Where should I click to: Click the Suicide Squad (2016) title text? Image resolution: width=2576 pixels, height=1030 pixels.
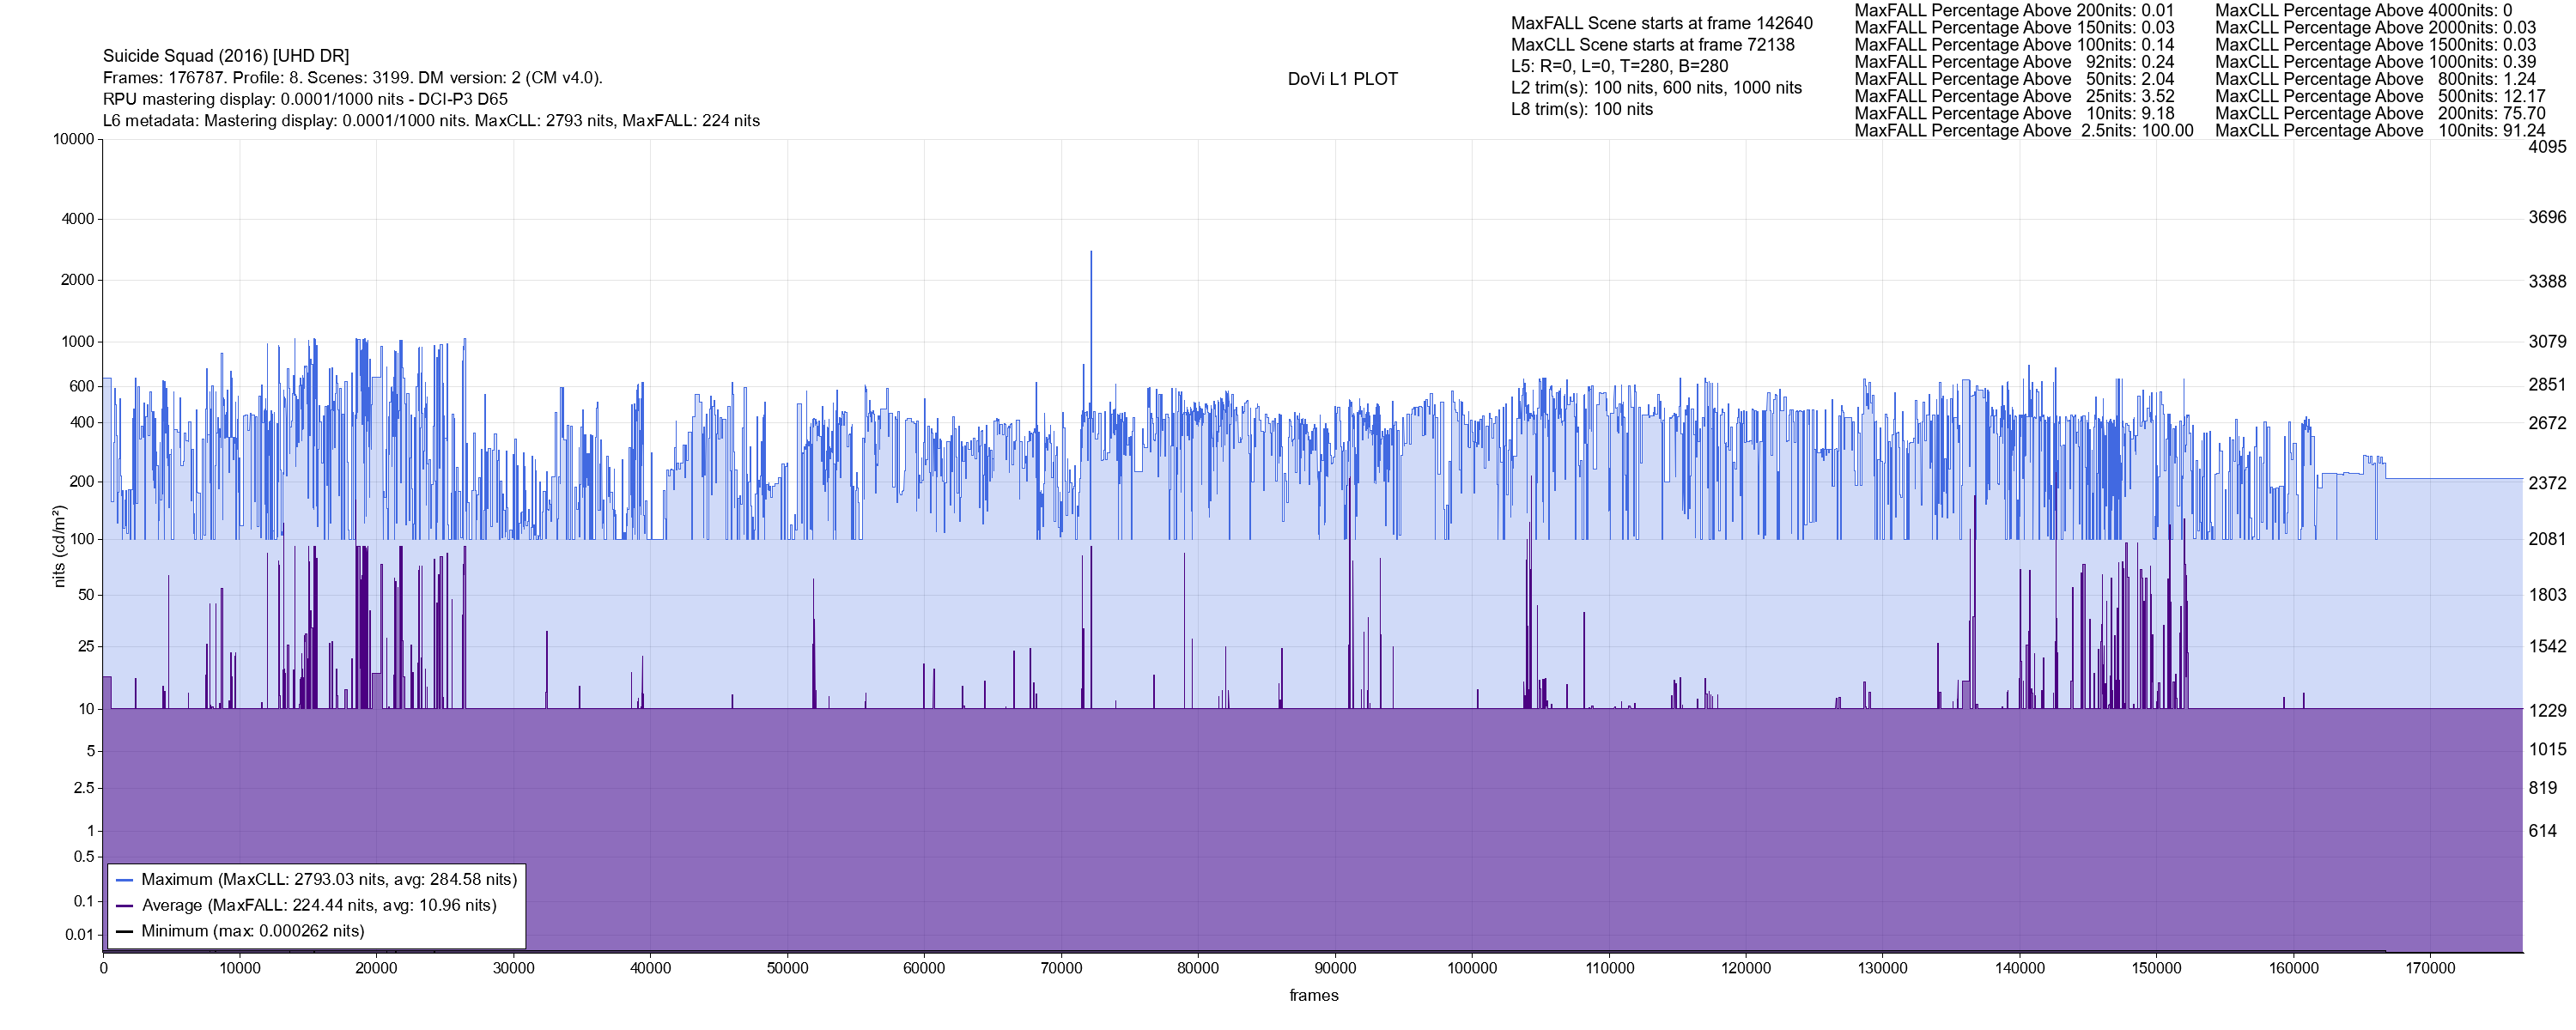[226, 56]
